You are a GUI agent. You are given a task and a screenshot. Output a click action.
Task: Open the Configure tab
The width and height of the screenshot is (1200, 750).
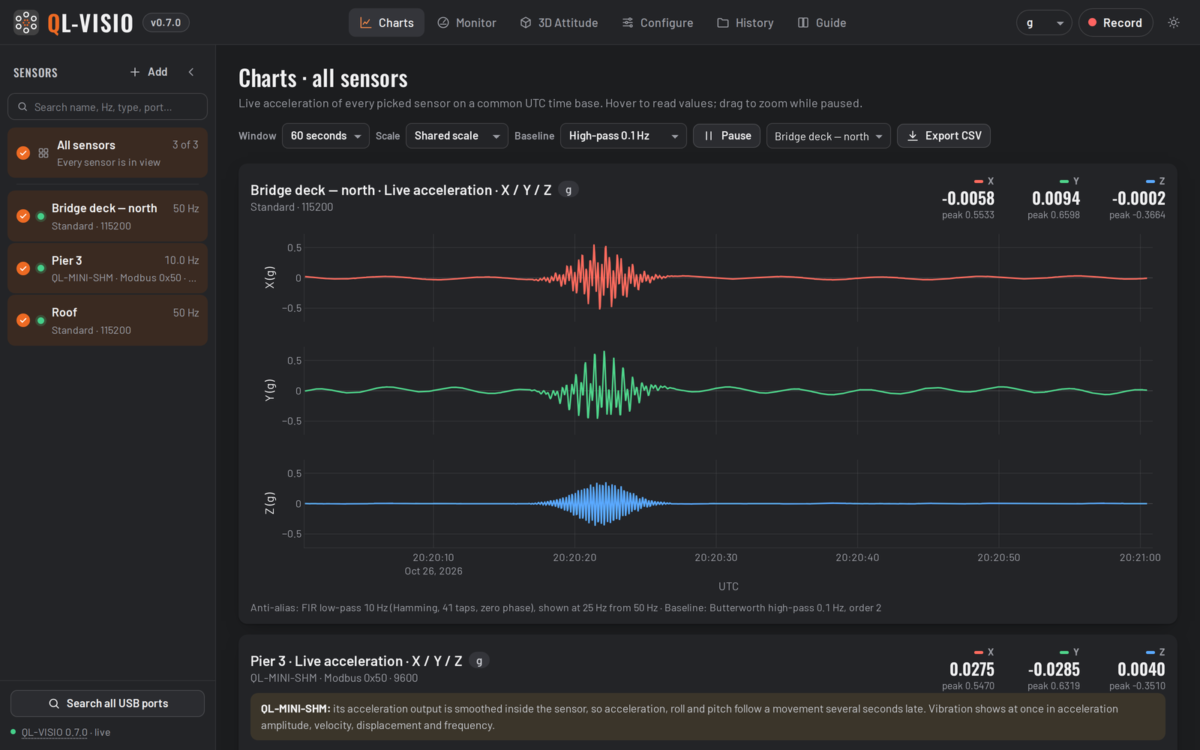pyautogui.click(x=657, y=23)
